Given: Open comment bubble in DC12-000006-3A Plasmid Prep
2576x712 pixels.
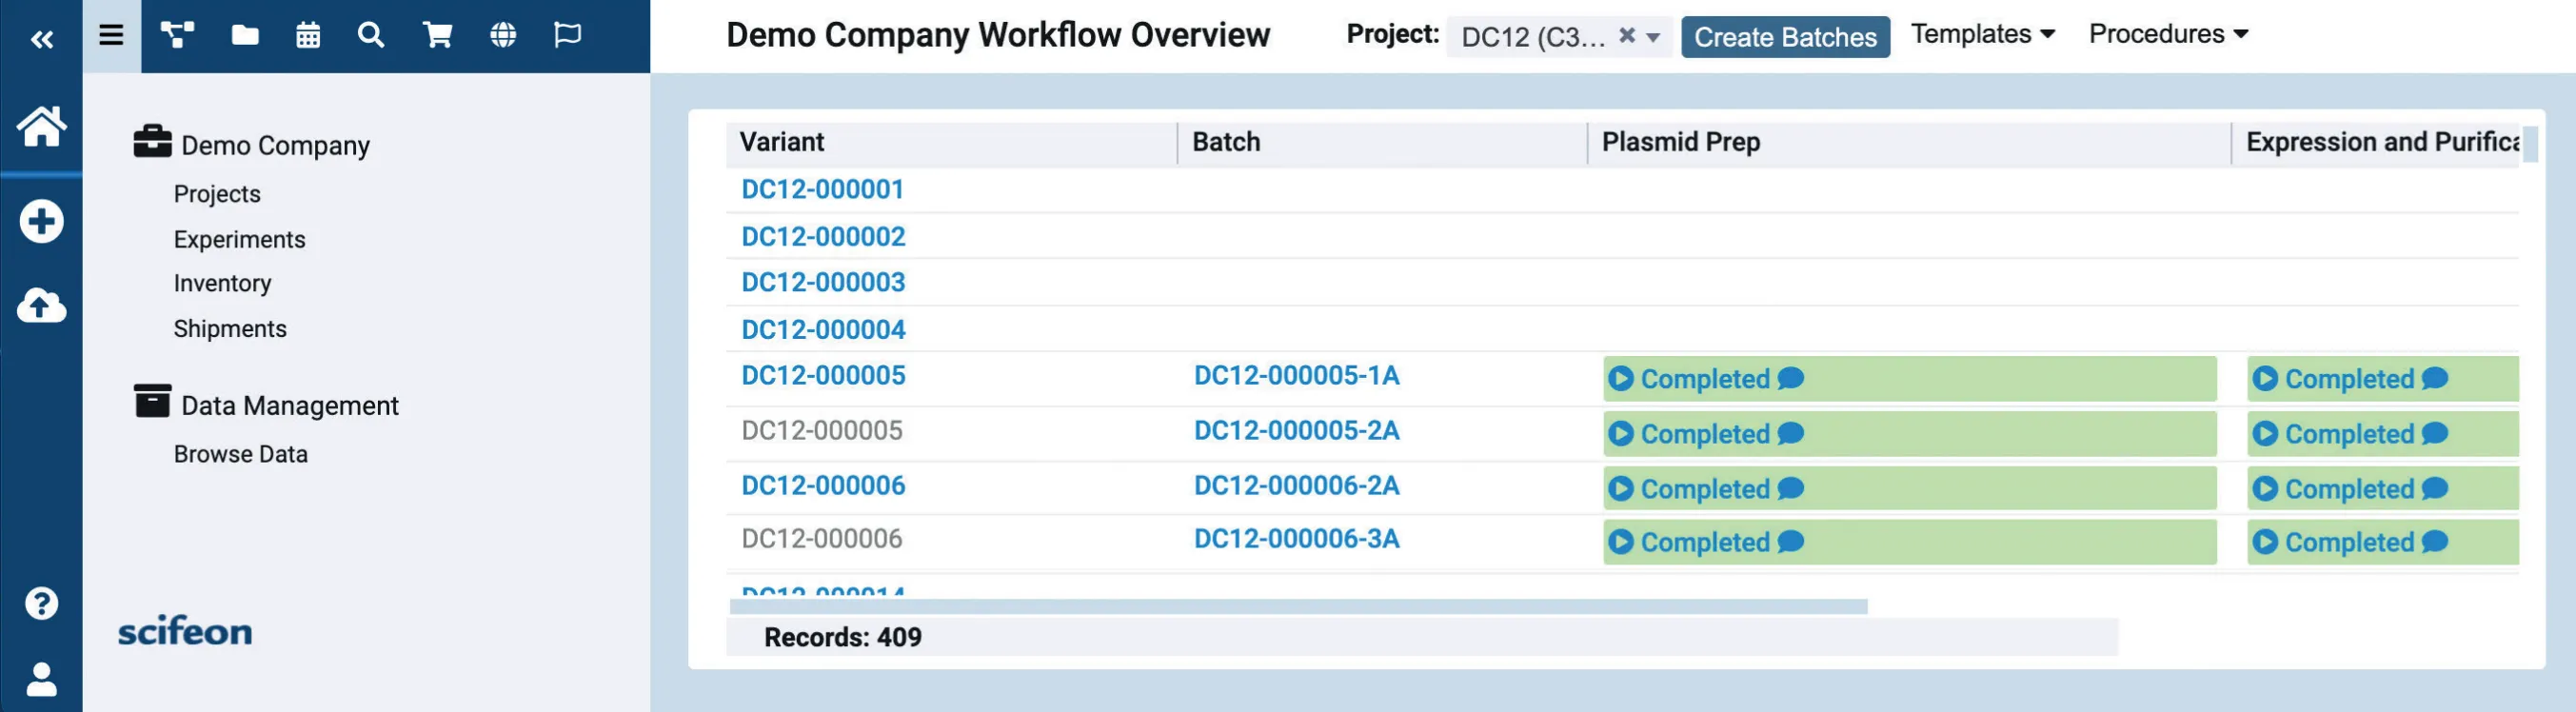Looking at the screenshot, I should (1791, 541).
